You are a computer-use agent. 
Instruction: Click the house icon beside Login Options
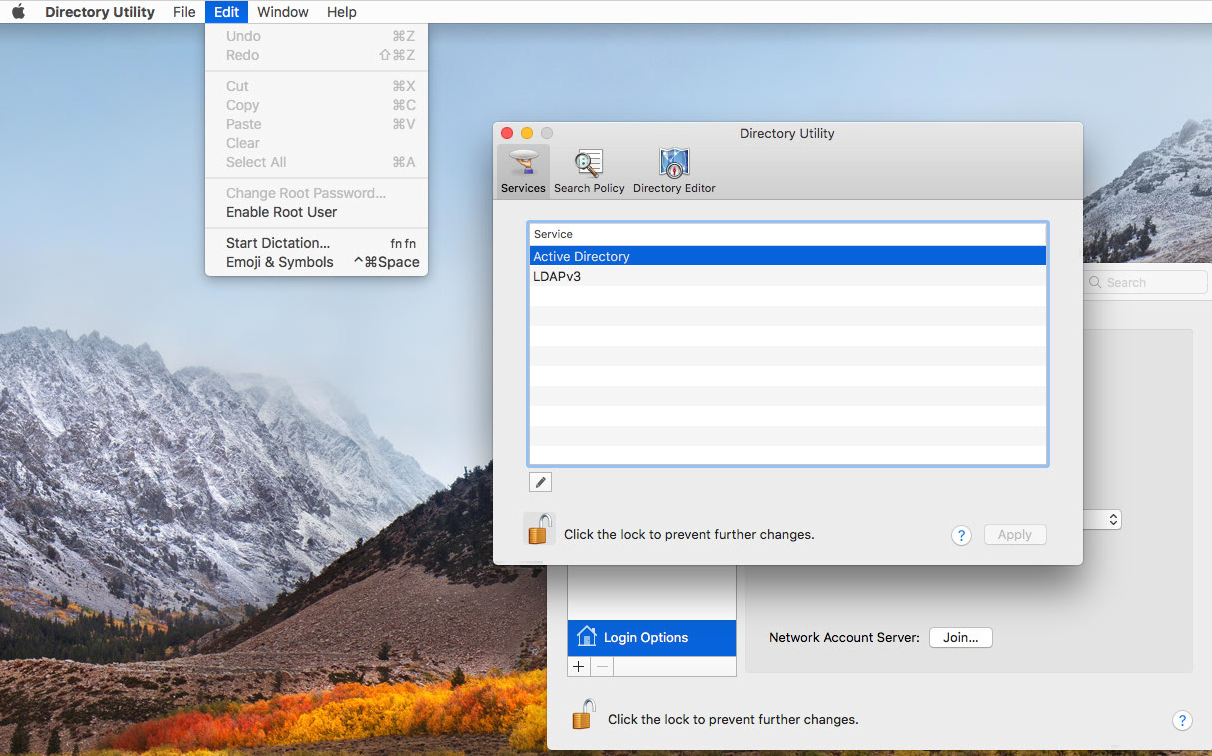tap(587, 637)
